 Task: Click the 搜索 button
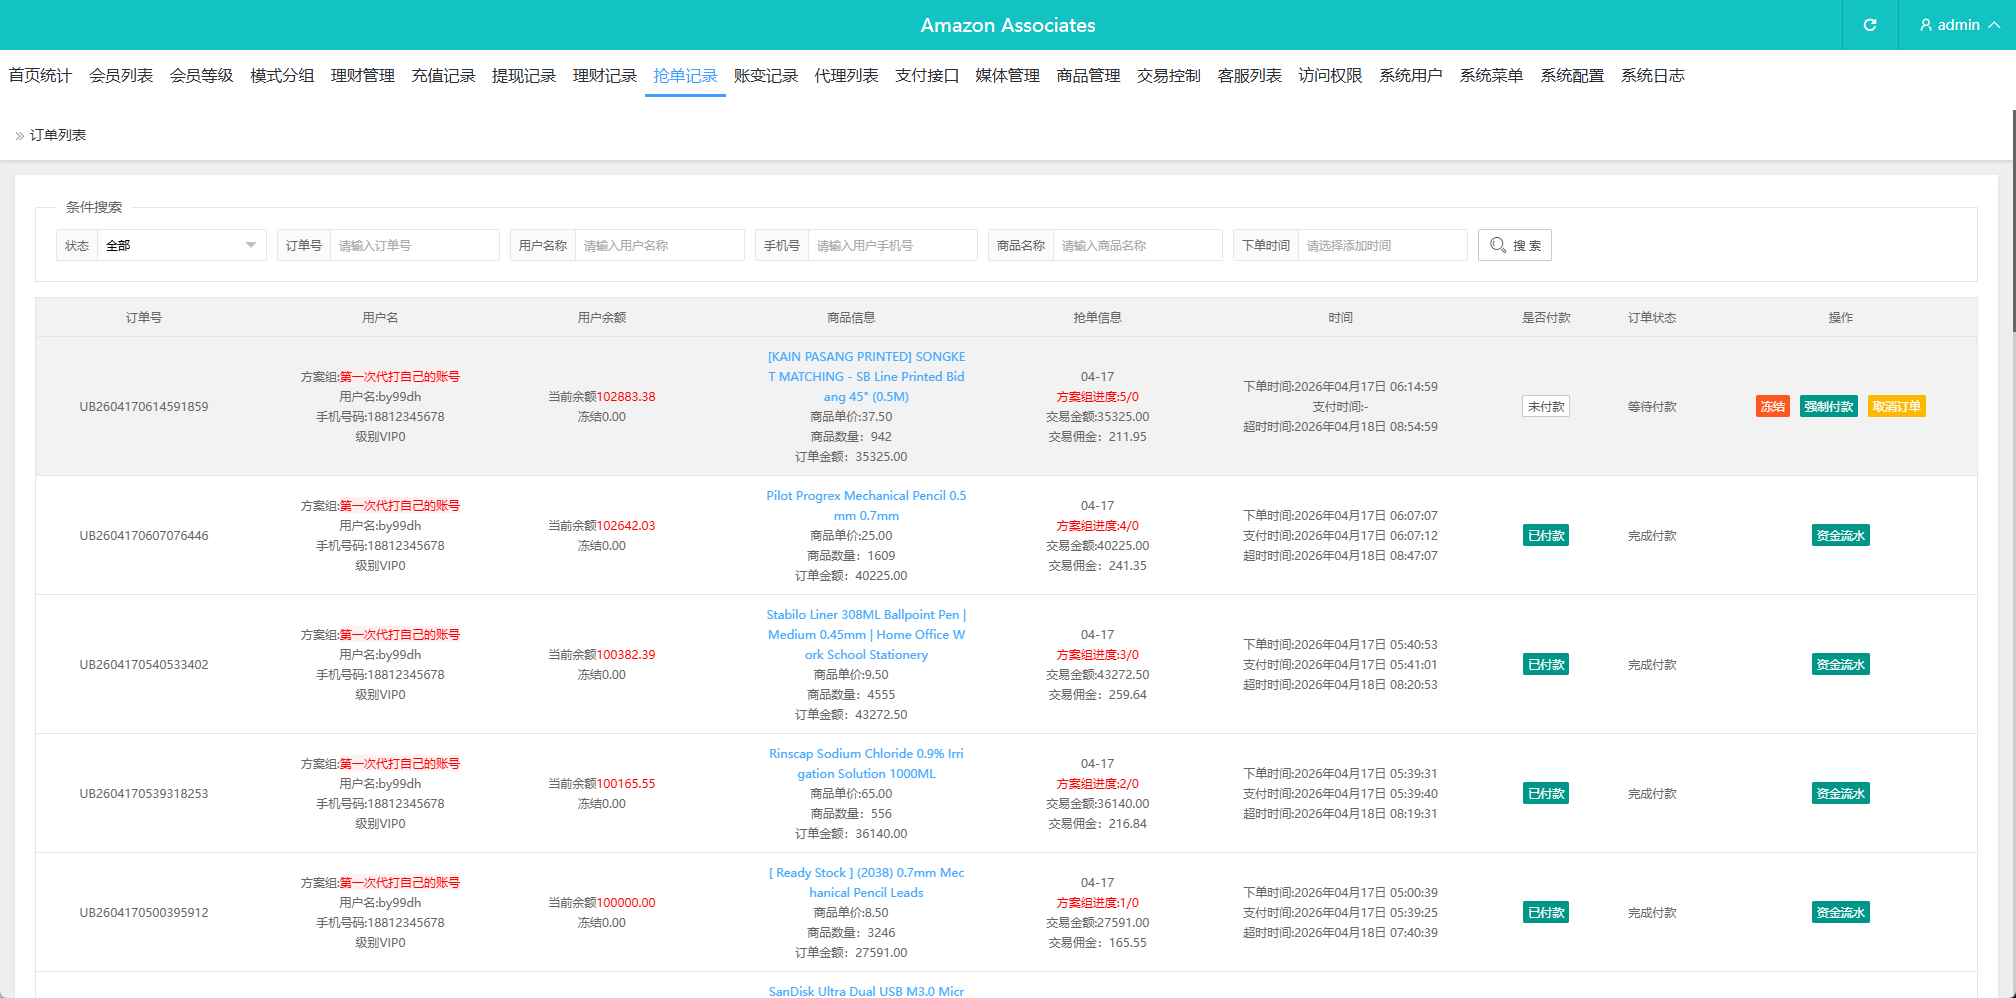(1514, 245)
